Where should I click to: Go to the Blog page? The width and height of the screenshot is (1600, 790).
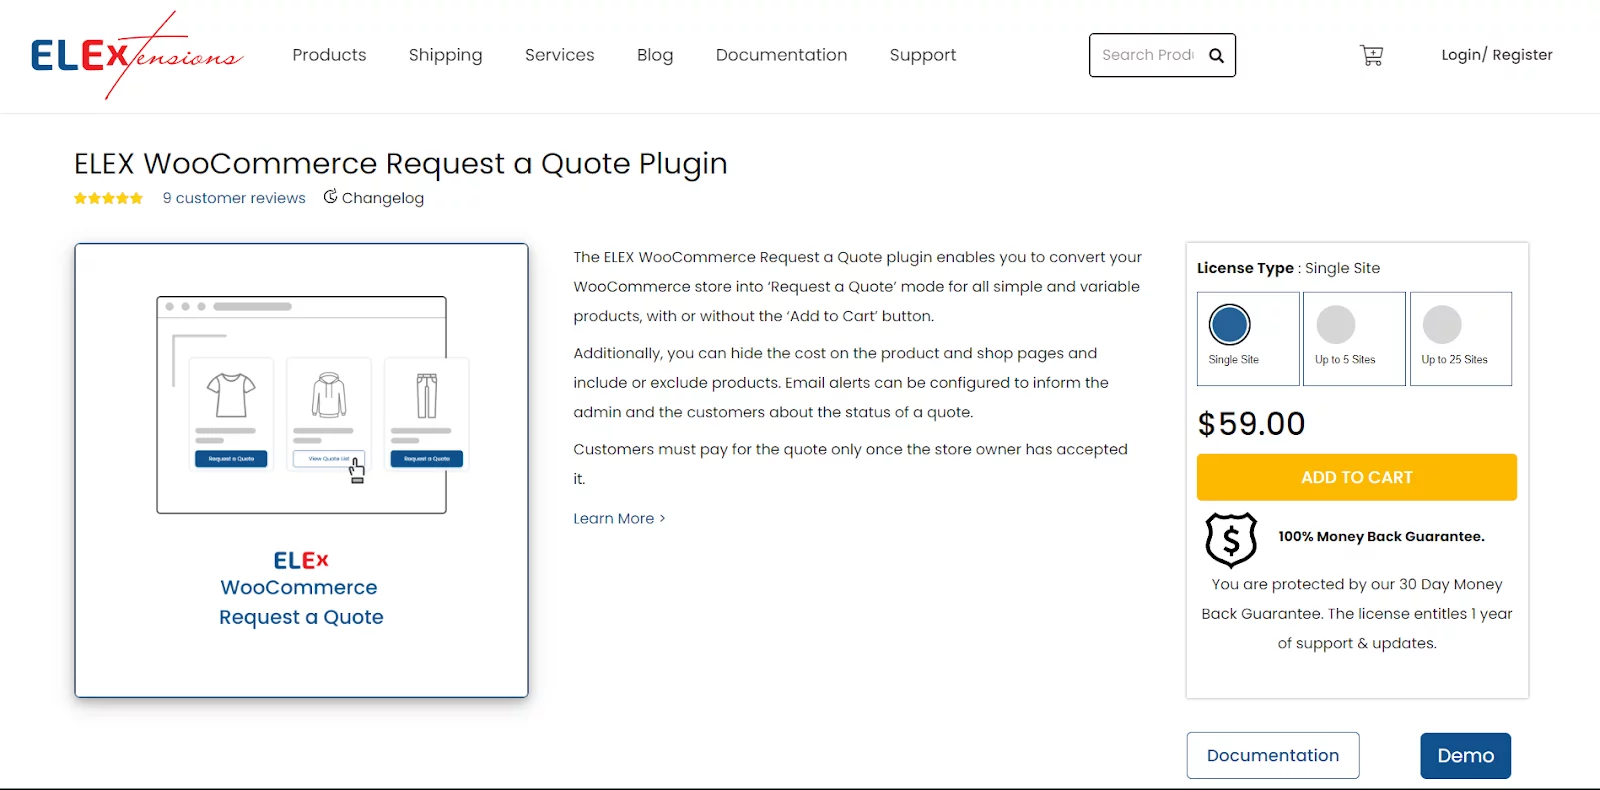tap(655, 55)
